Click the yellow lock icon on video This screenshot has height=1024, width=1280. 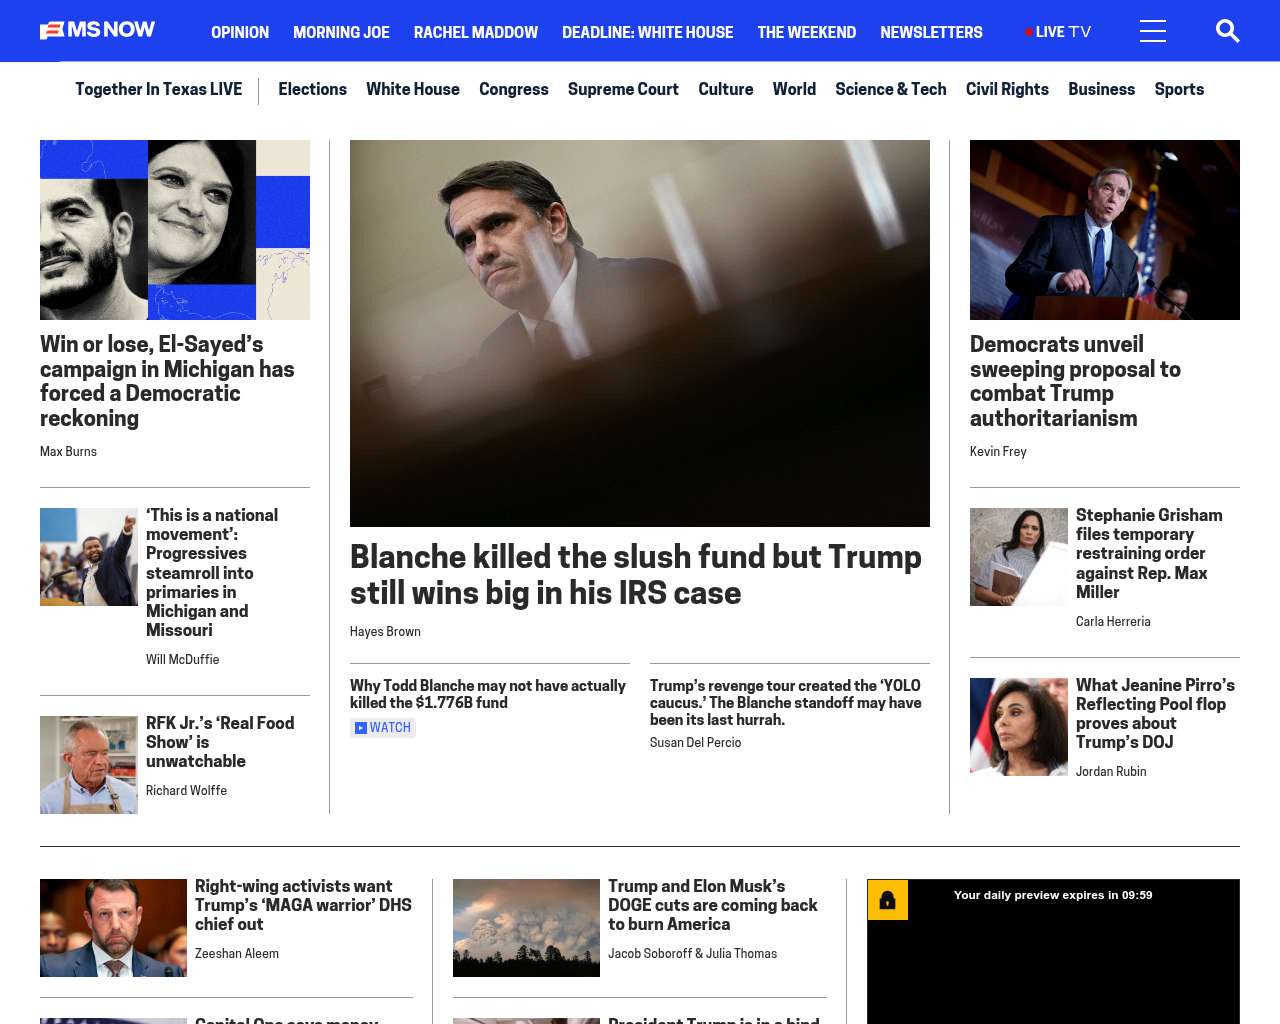coord(887,900)
